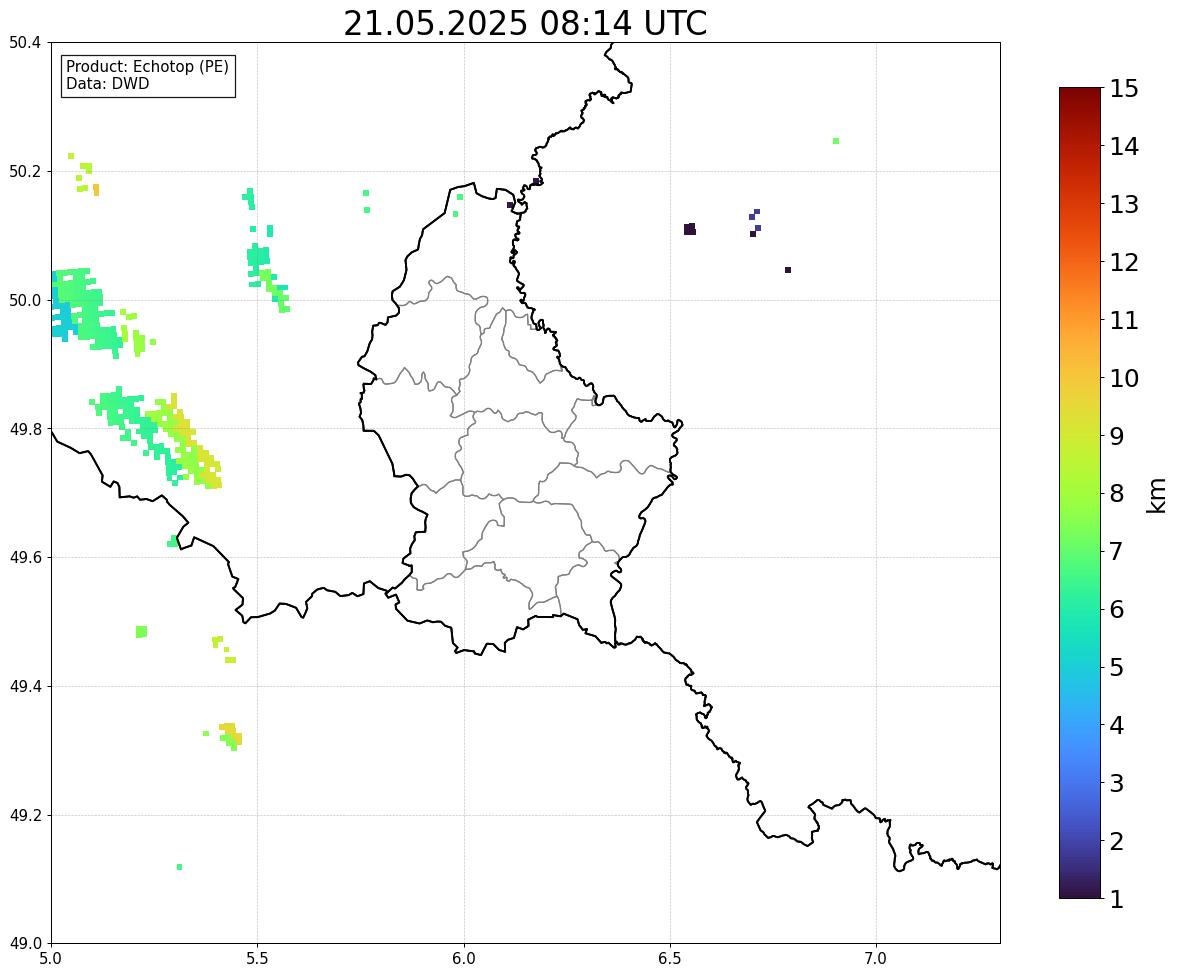Click the latitude axis label 50.0
1178x976 pixels.
point(26,301)
